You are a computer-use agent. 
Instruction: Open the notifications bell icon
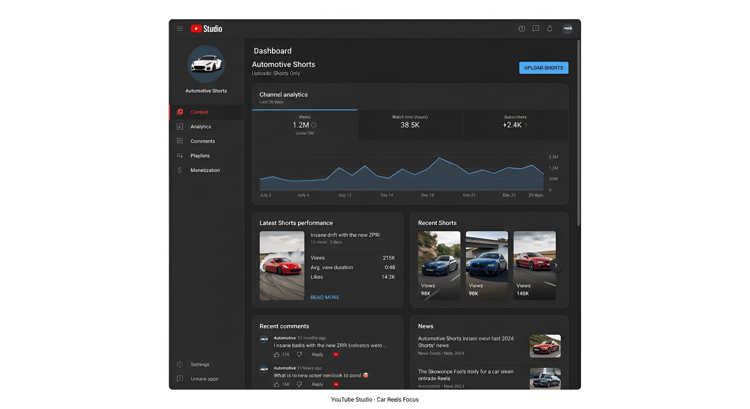(550, 29)
